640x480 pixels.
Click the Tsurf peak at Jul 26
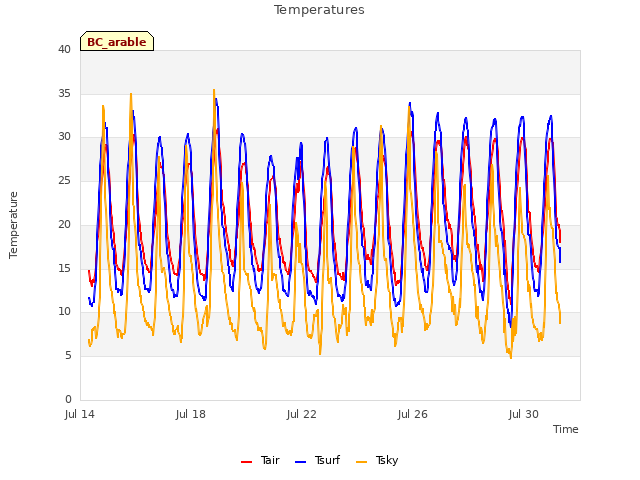pos(410,103)
